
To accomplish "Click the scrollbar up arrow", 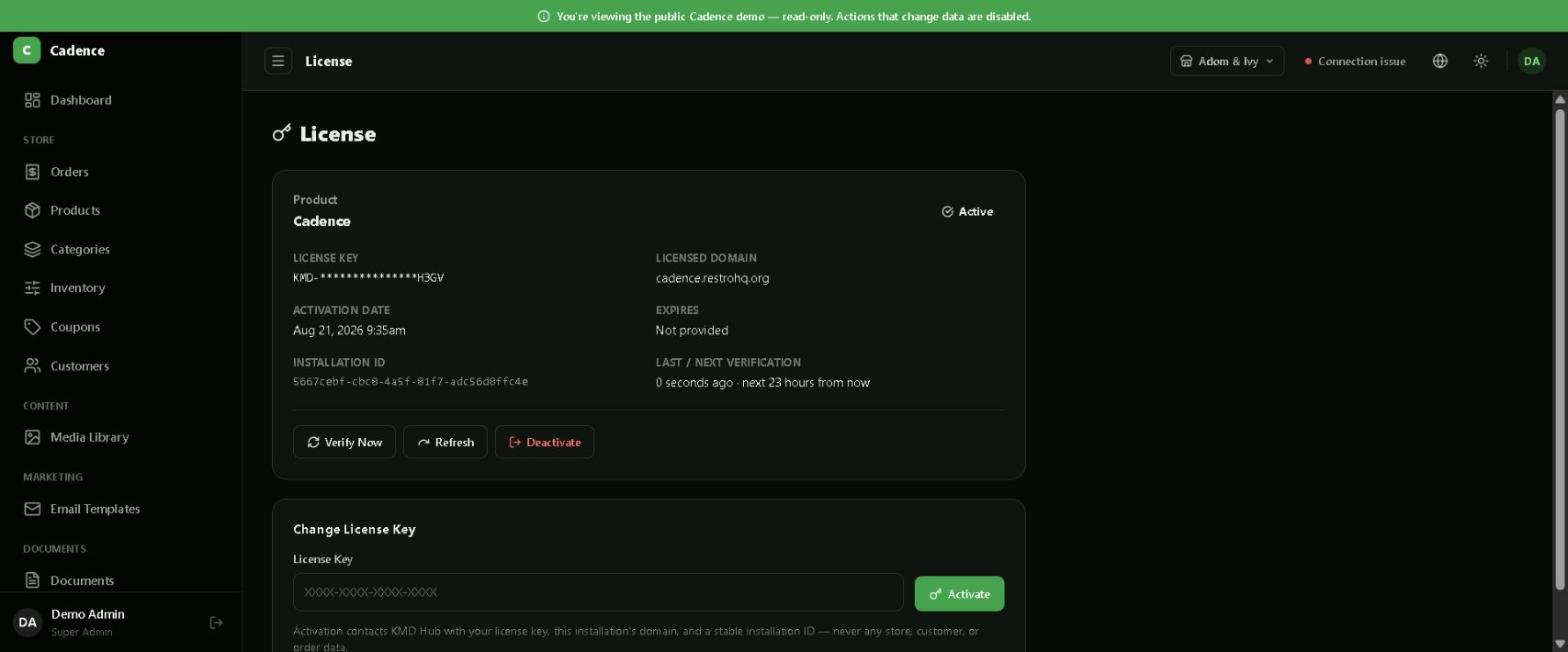I will click(1559, 99).
